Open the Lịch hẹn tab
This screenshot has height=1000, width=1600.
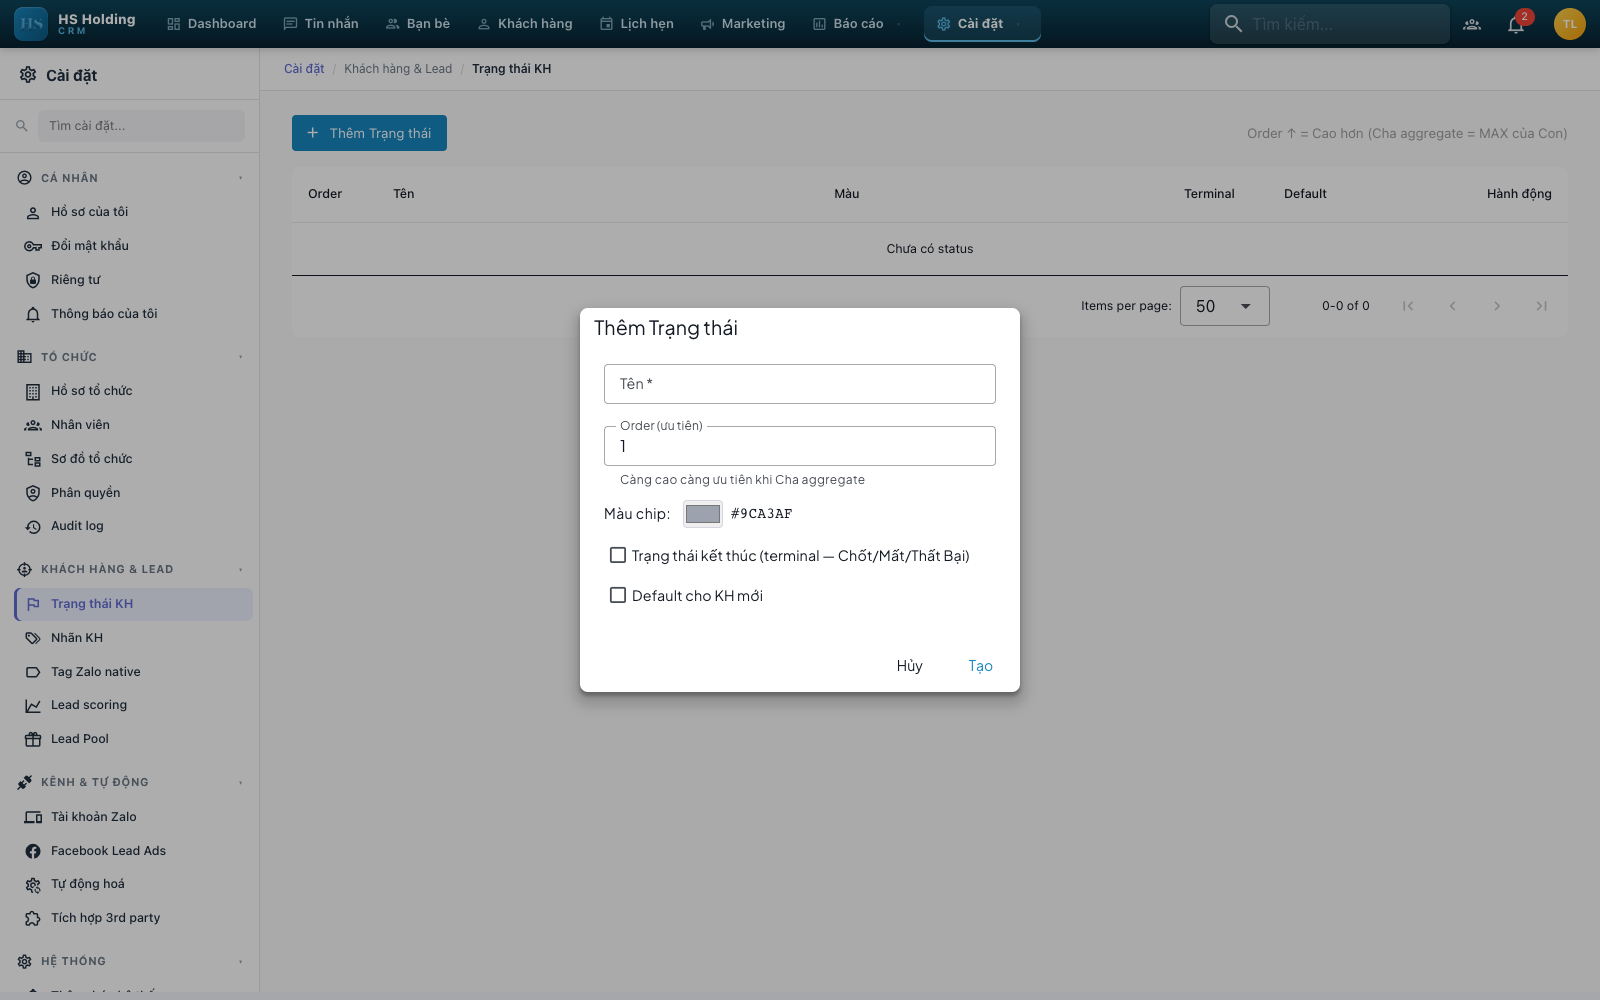[x=637, y=24]
